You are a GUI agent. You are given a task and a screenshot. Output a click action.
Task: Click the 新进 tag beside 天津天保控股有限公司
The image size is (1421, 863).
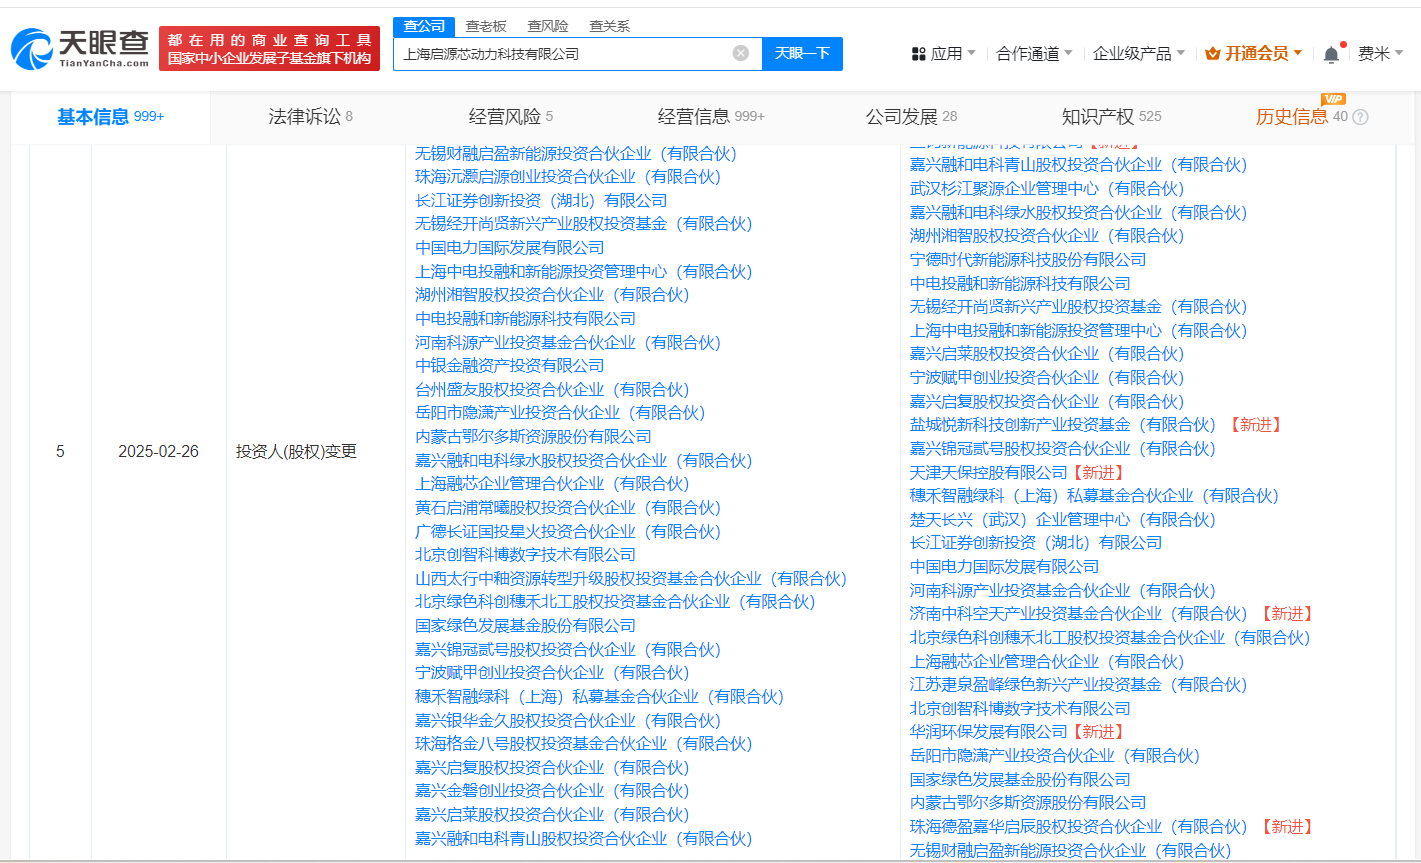[1098, 472]
